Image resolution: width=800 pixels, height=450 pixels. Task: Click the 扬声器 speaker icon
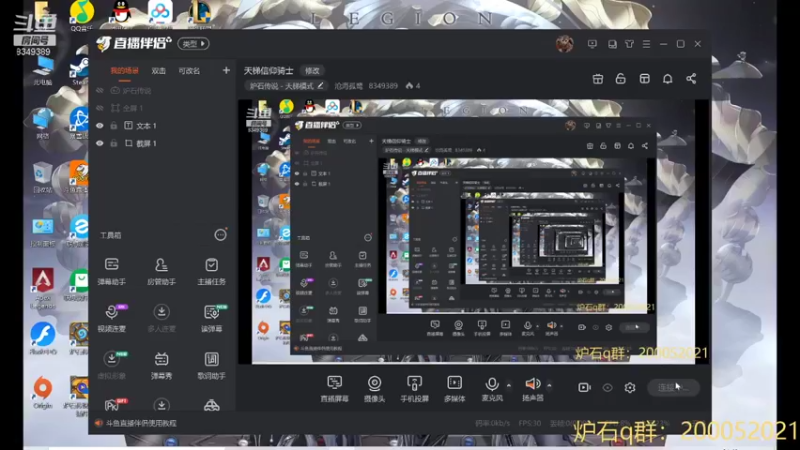532,384
